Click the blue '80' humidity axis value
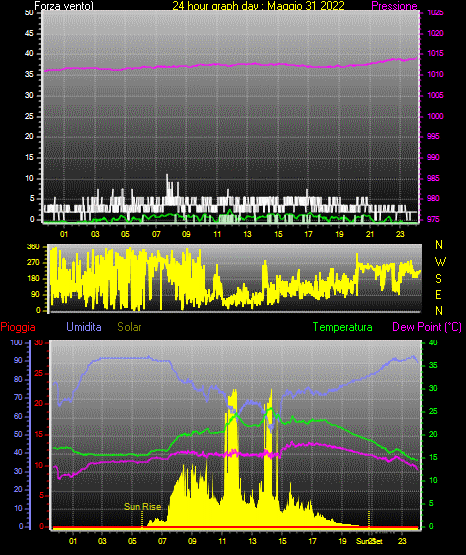The height and width of the screenshot is (555, 466). (18, 379)
